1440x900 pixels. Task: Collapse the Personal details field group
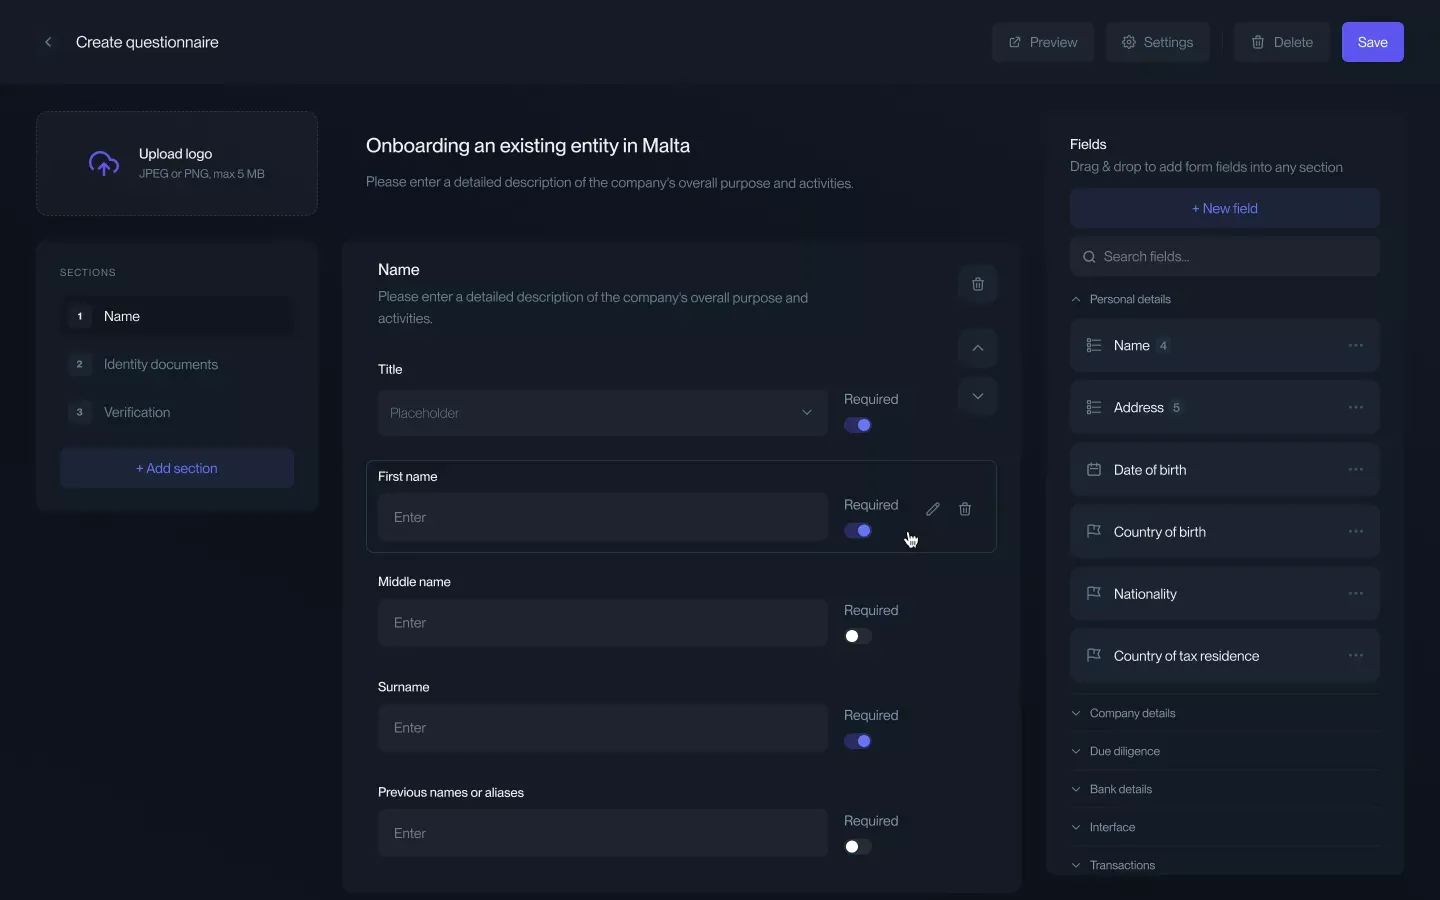pos(1130,299)
